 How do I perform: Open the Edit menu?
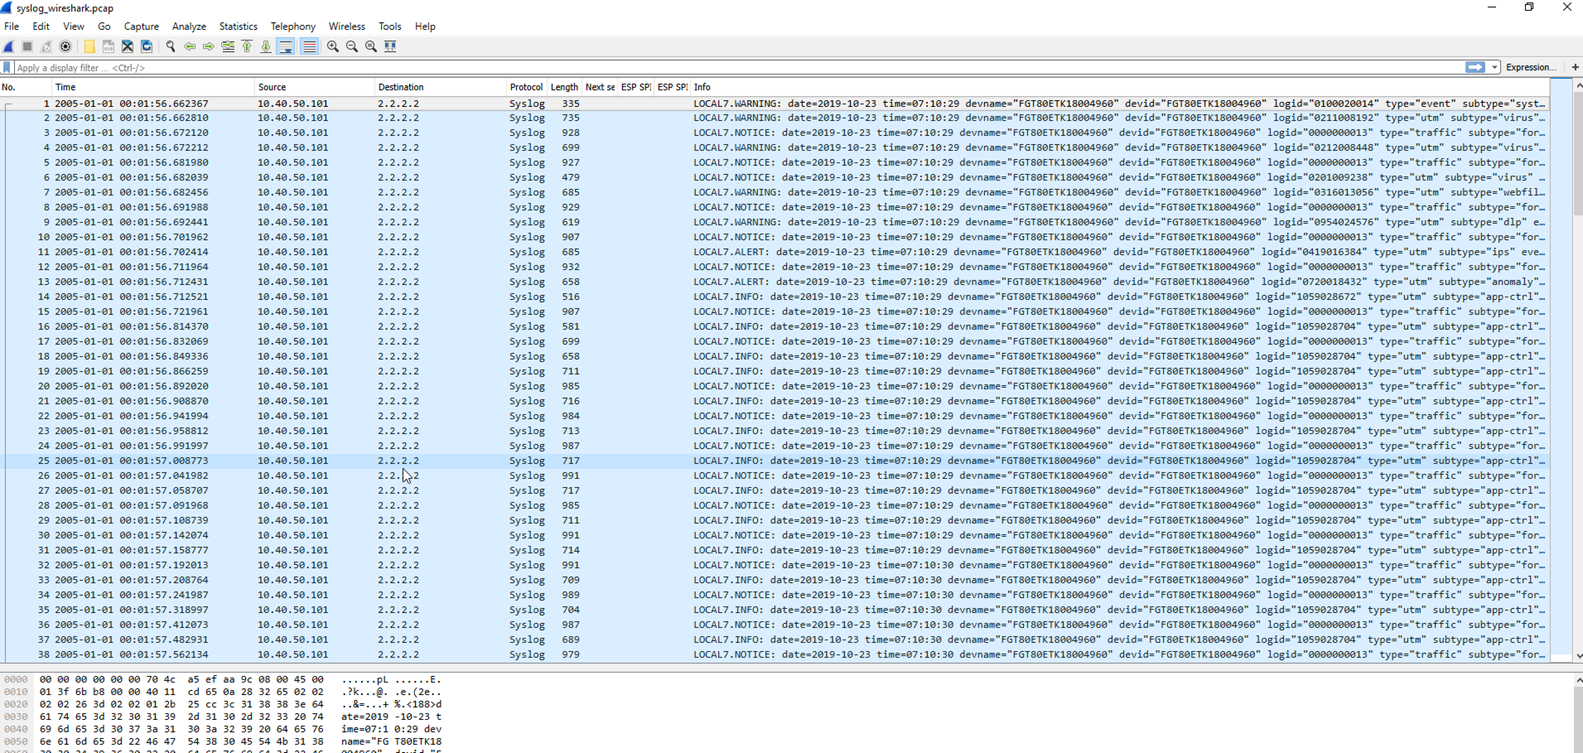click(41, 27)
